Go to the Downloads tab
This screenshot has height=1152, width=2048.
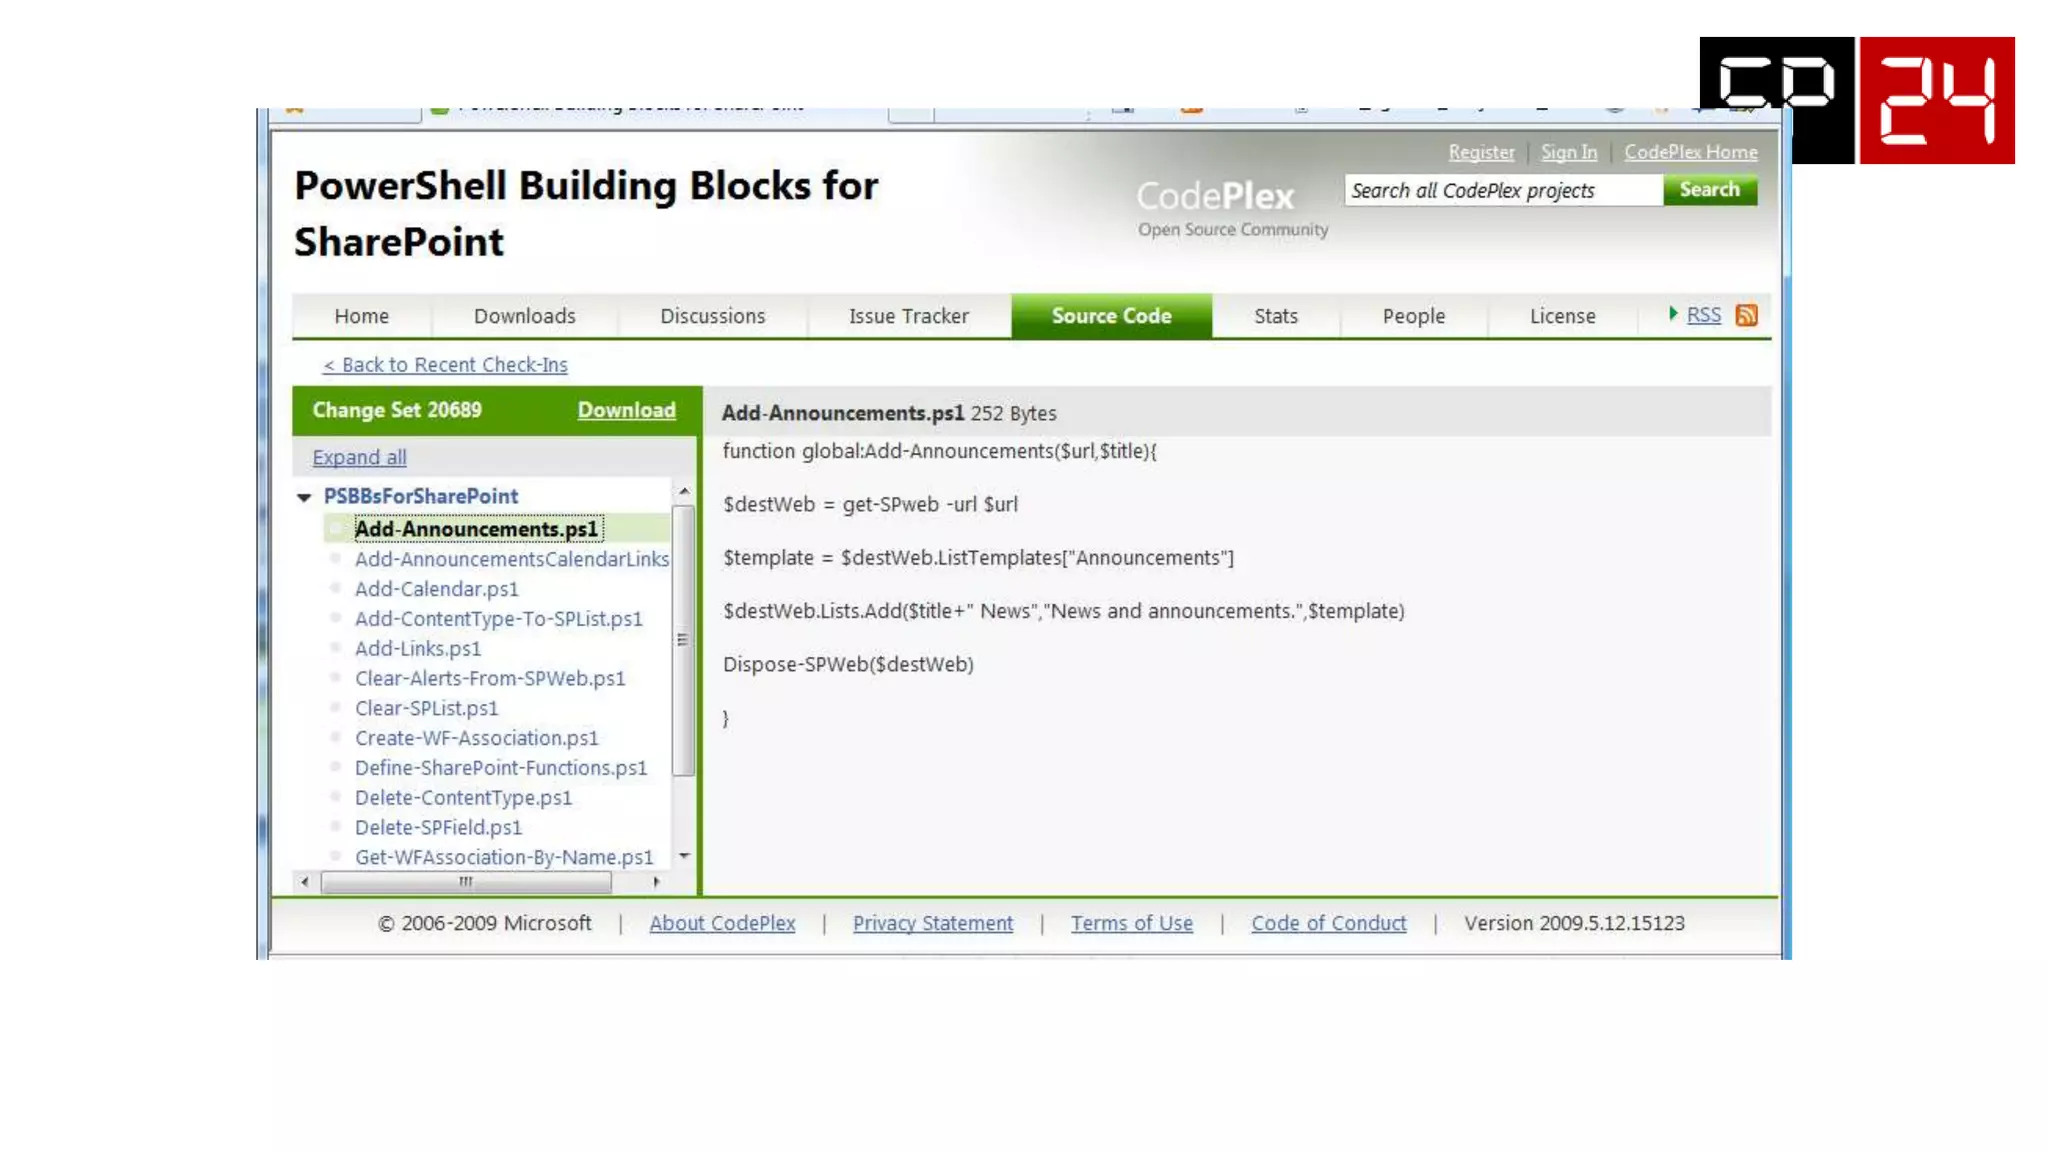[x=524, y=316]
